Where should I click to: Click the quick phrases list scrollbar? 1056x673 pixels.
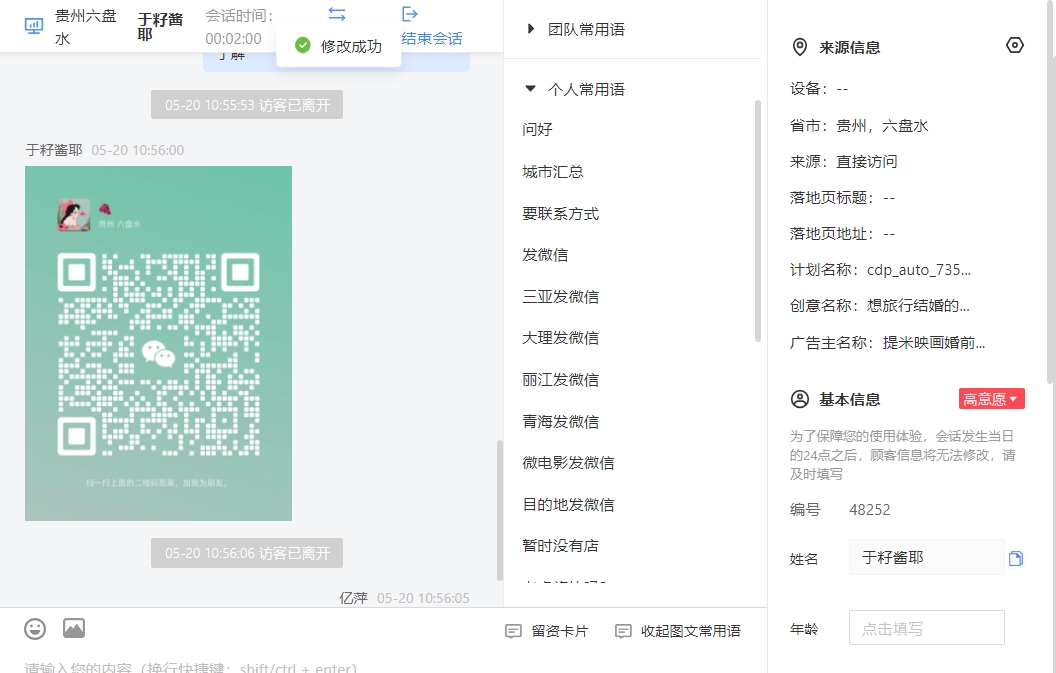click(758, 221)
